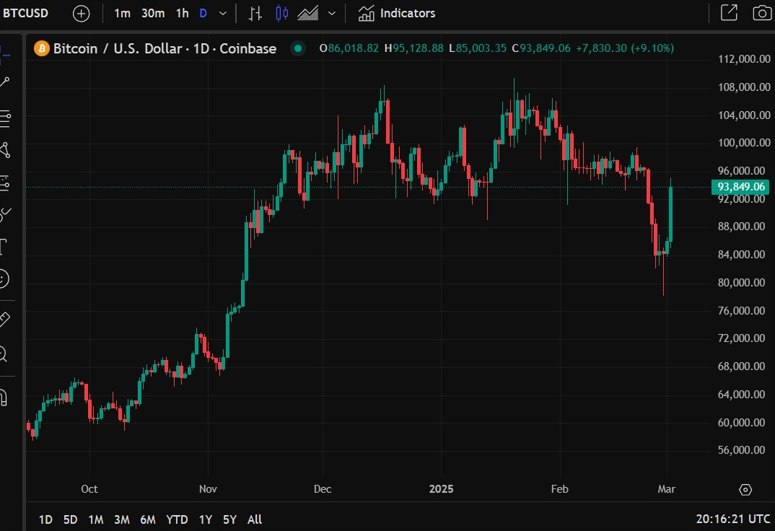The height and width of the screenshot is (531, 775).
Task: Select the 30m timeframe
Action: coord(153,13)
